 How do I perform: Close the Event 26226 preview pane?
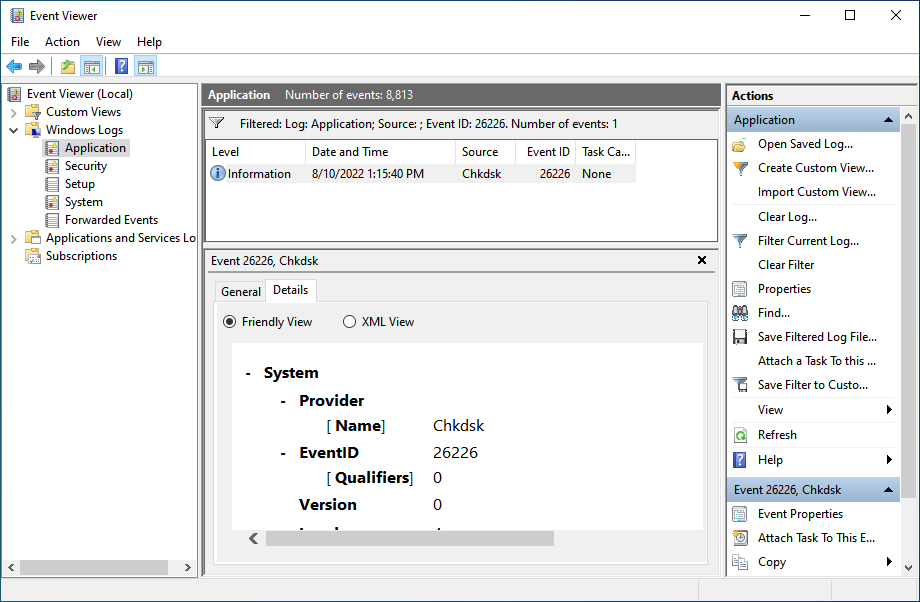tap(702, 260)
